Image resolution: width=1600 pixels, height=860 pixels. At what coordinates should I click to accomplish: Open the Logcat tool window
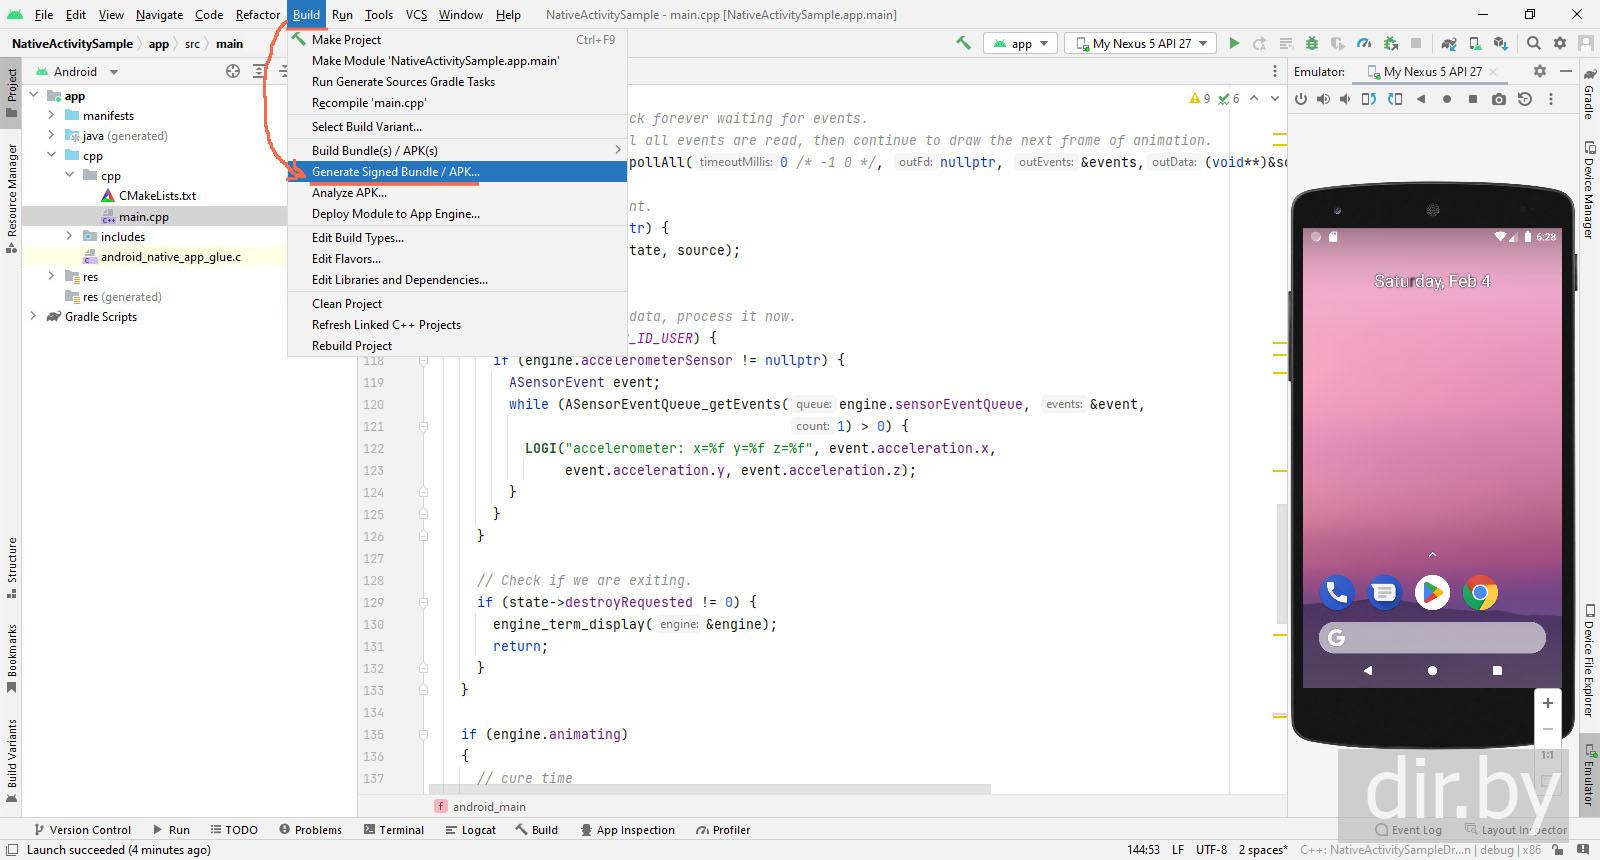click(x=470, y=830)
